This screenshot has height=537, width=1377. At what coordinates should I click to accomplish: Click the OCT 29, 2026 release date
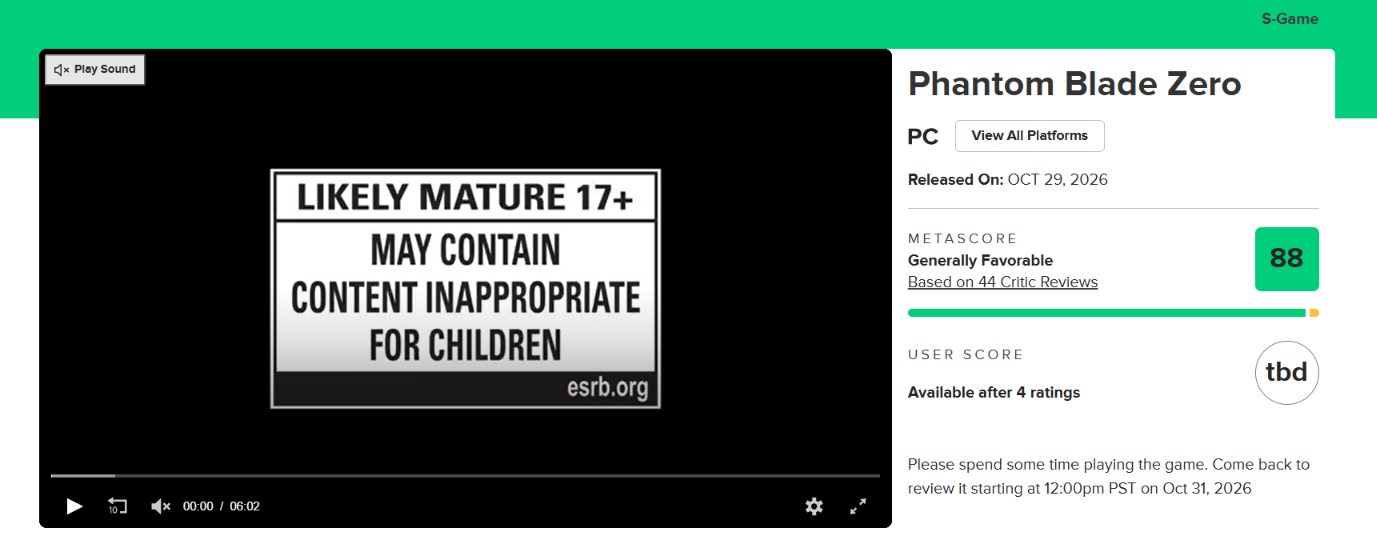tap(1057, 180)
